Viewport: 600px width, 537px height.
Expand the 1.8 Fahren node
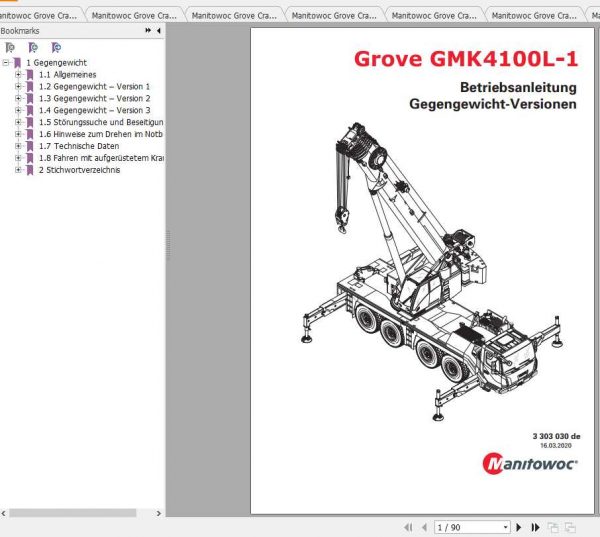tap(18, 157)
